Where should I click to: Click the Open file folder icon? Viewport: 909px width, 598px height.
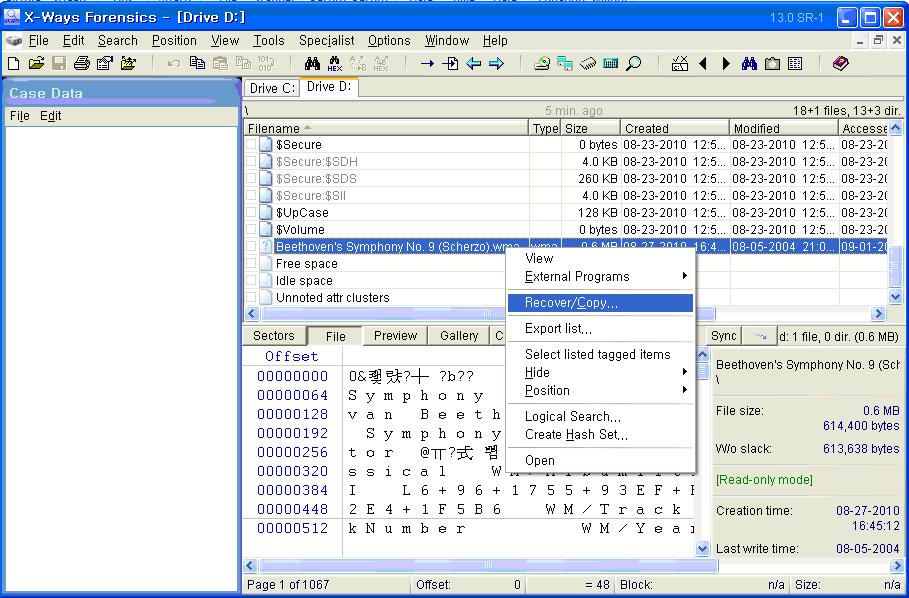[36, 63]
